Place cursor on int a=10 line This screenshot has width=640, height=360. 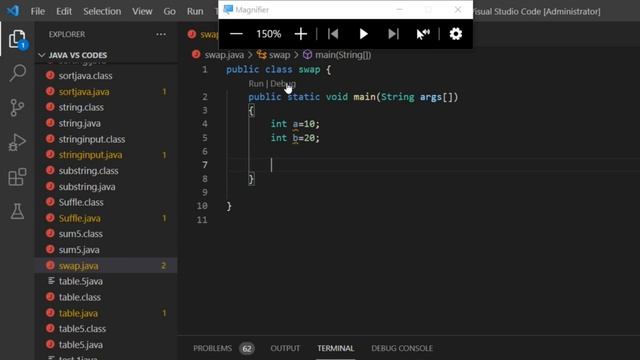click(295, 124)
